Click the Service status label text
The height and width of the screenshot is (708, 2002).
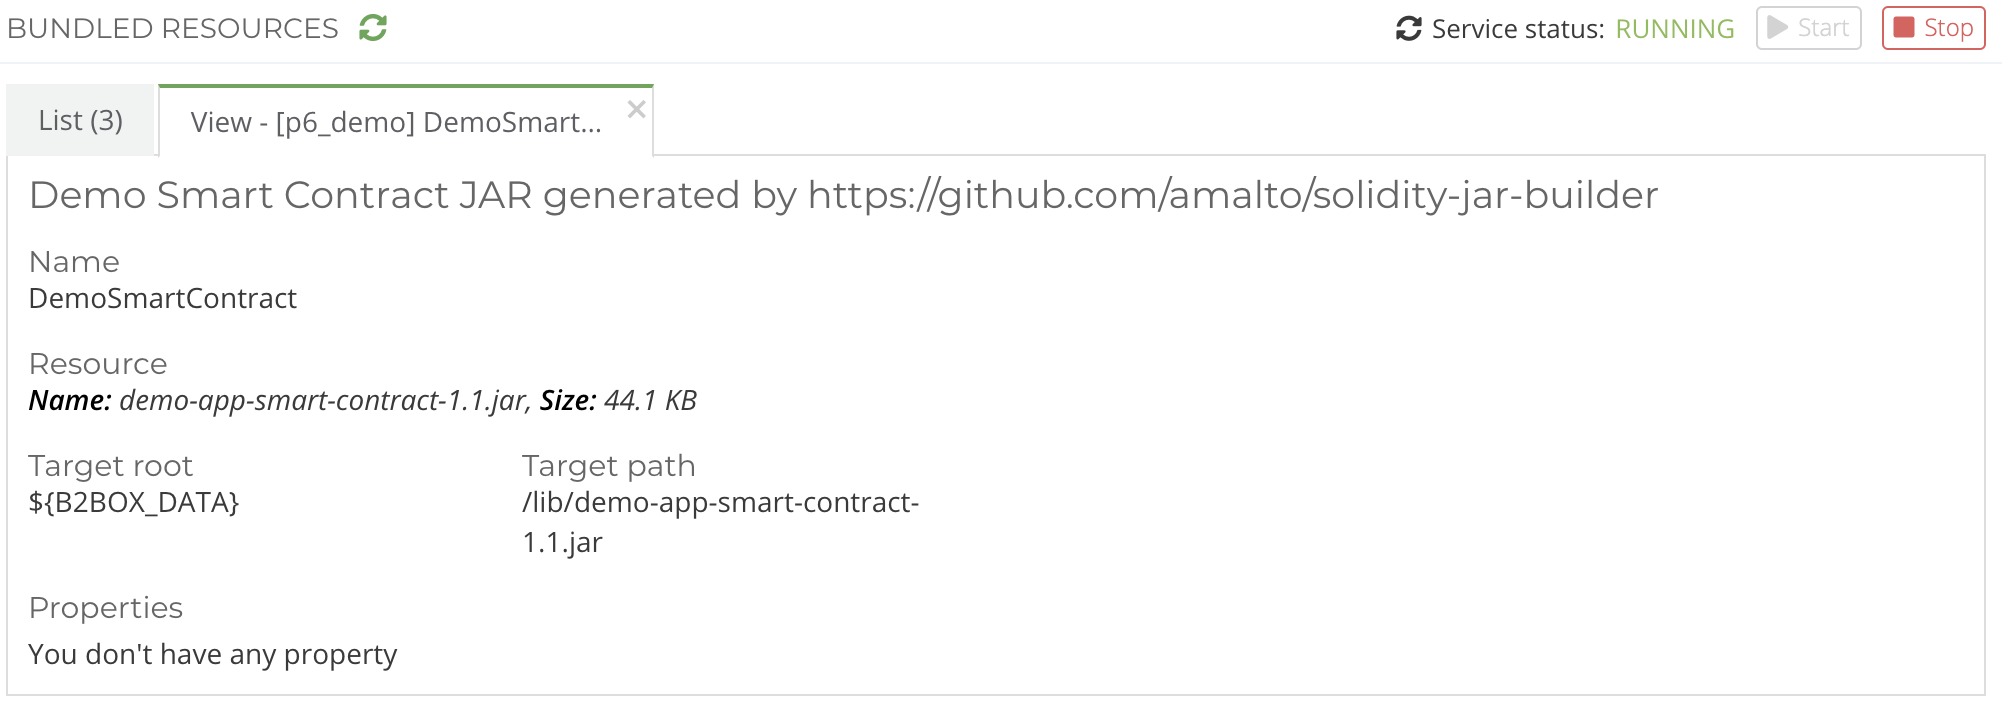click(1517, 29)
